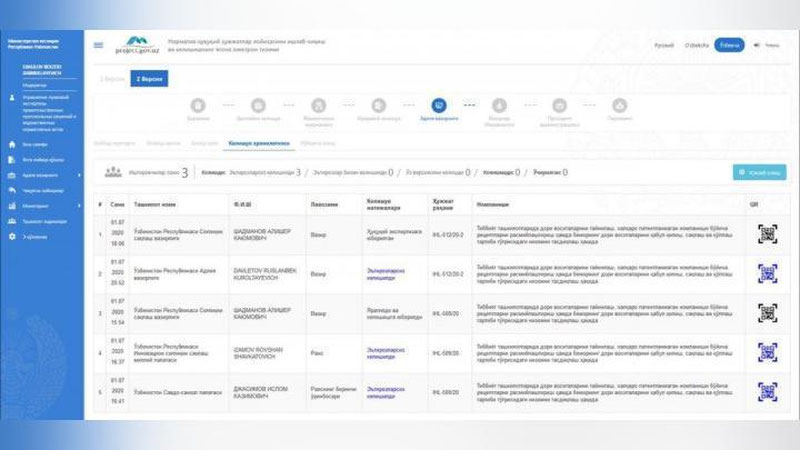Select the Русский language option
The height and width of the screenshot is (450, 800).
coord(664,45)
